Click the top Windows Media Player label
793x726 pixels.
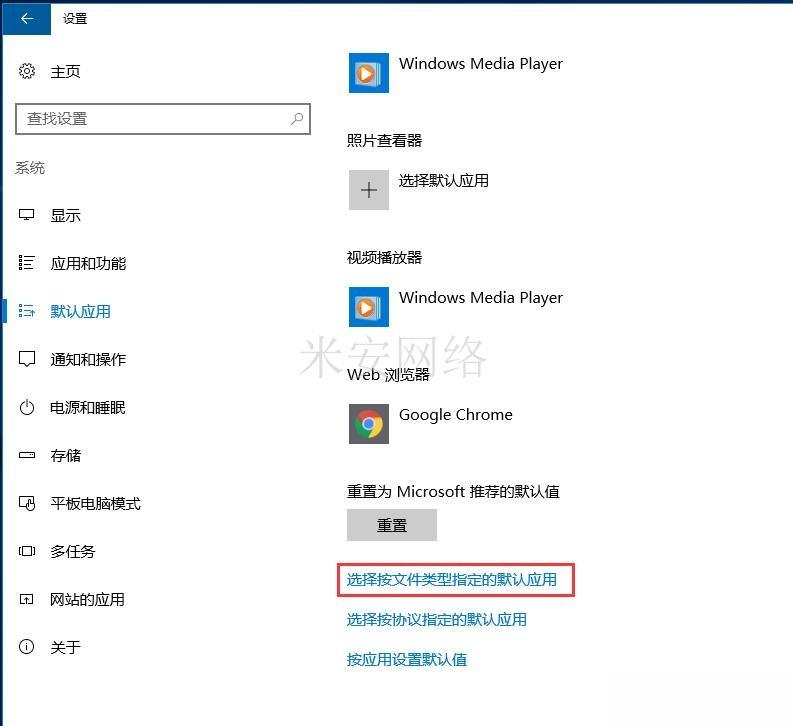[480, 64]
